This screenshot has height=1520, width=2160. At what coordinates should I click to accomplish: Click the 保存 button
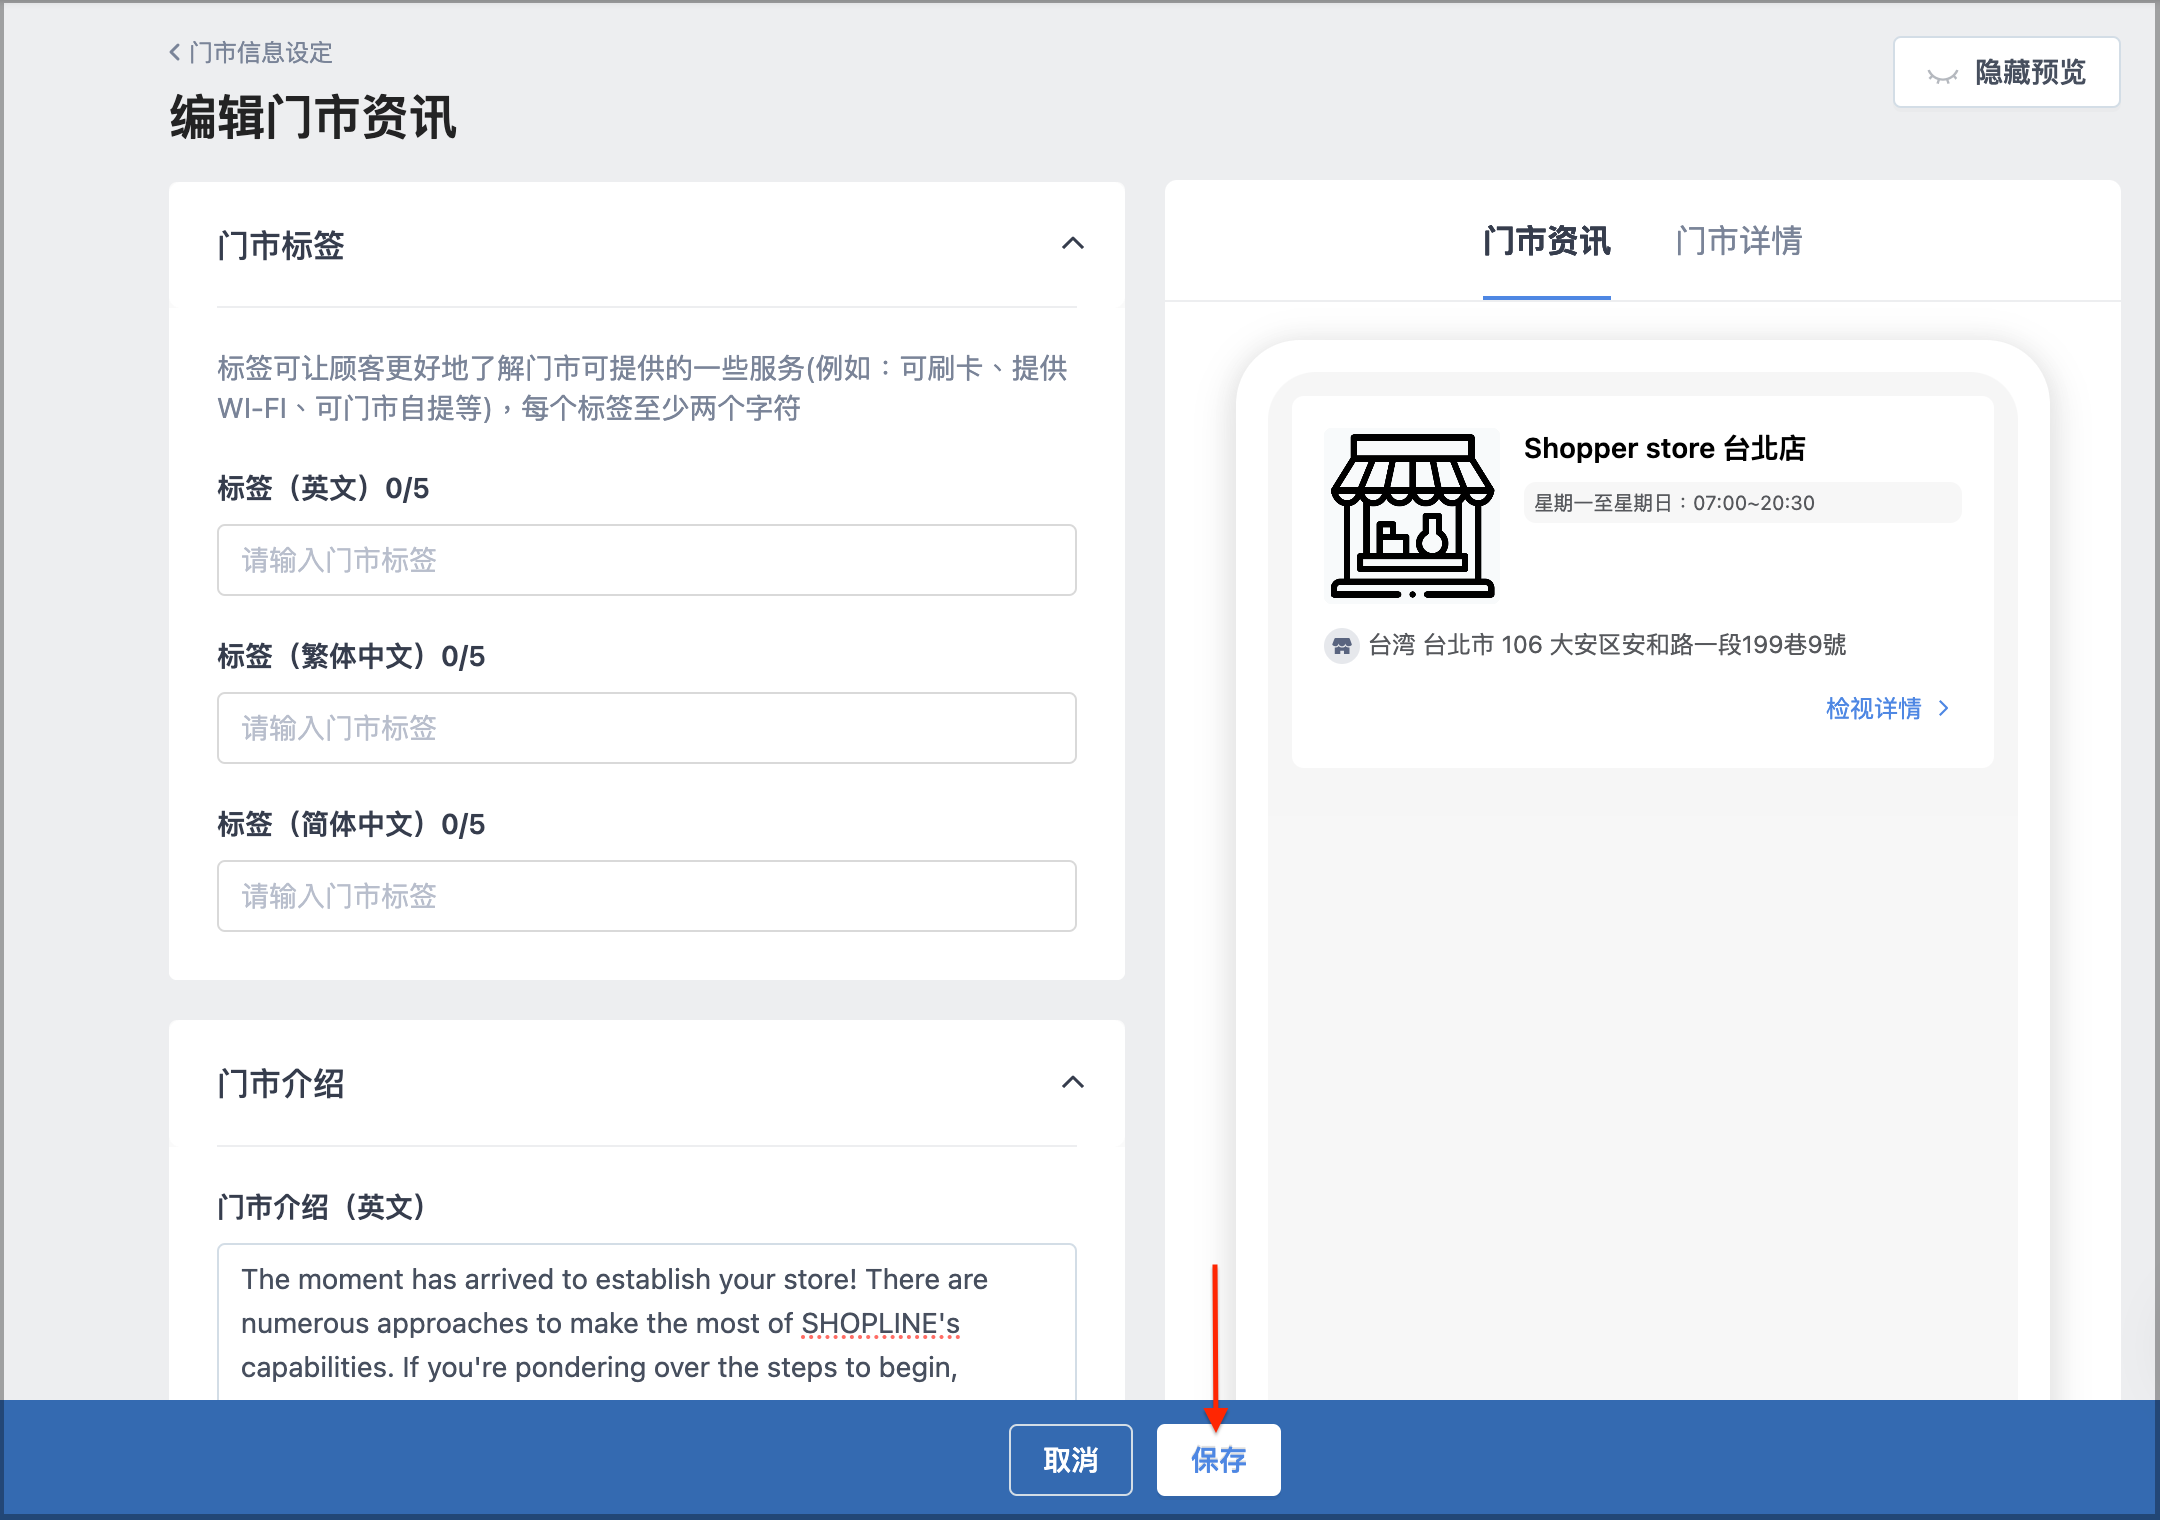point(1218,1460)
